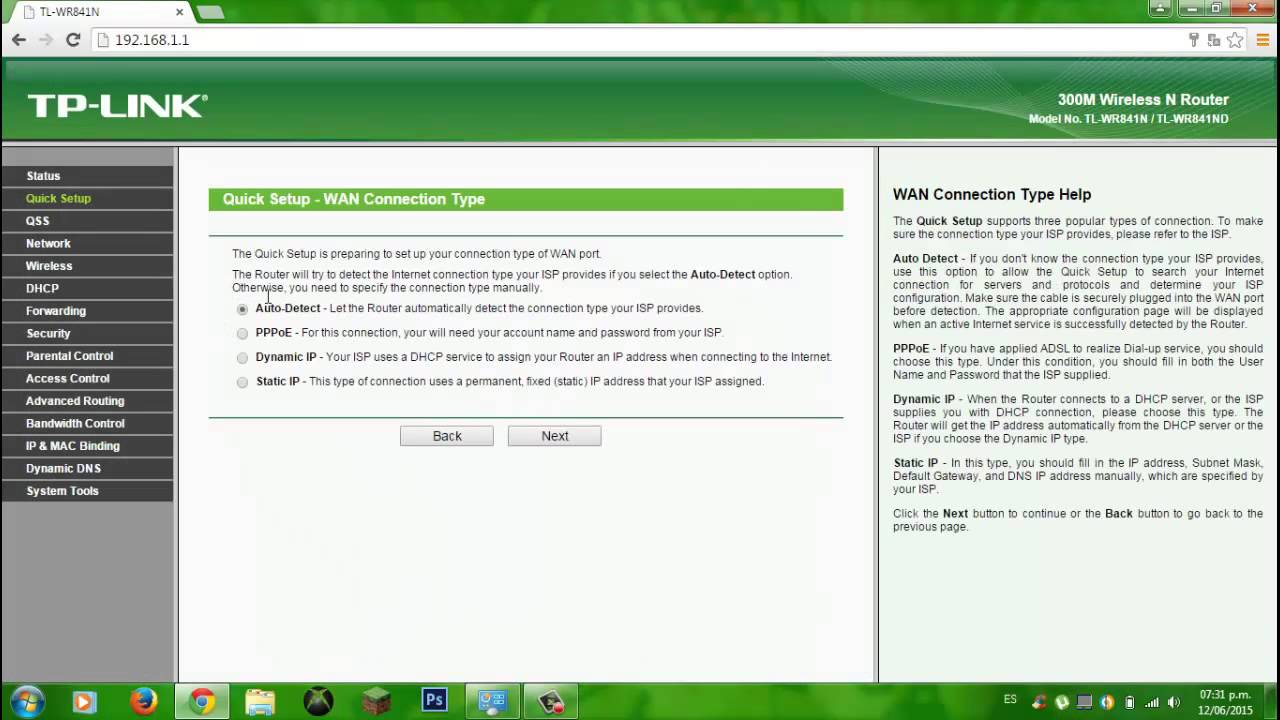Click the saved password key icon

[1193, 40]
